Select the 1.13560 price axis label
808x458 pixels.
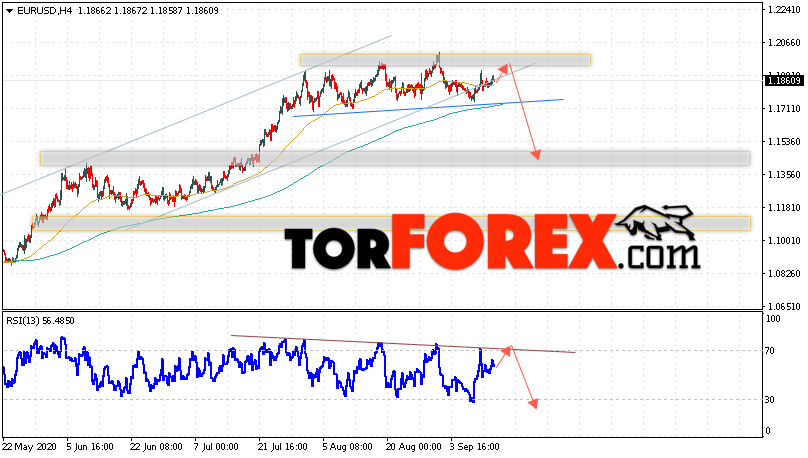click(784, 175)
